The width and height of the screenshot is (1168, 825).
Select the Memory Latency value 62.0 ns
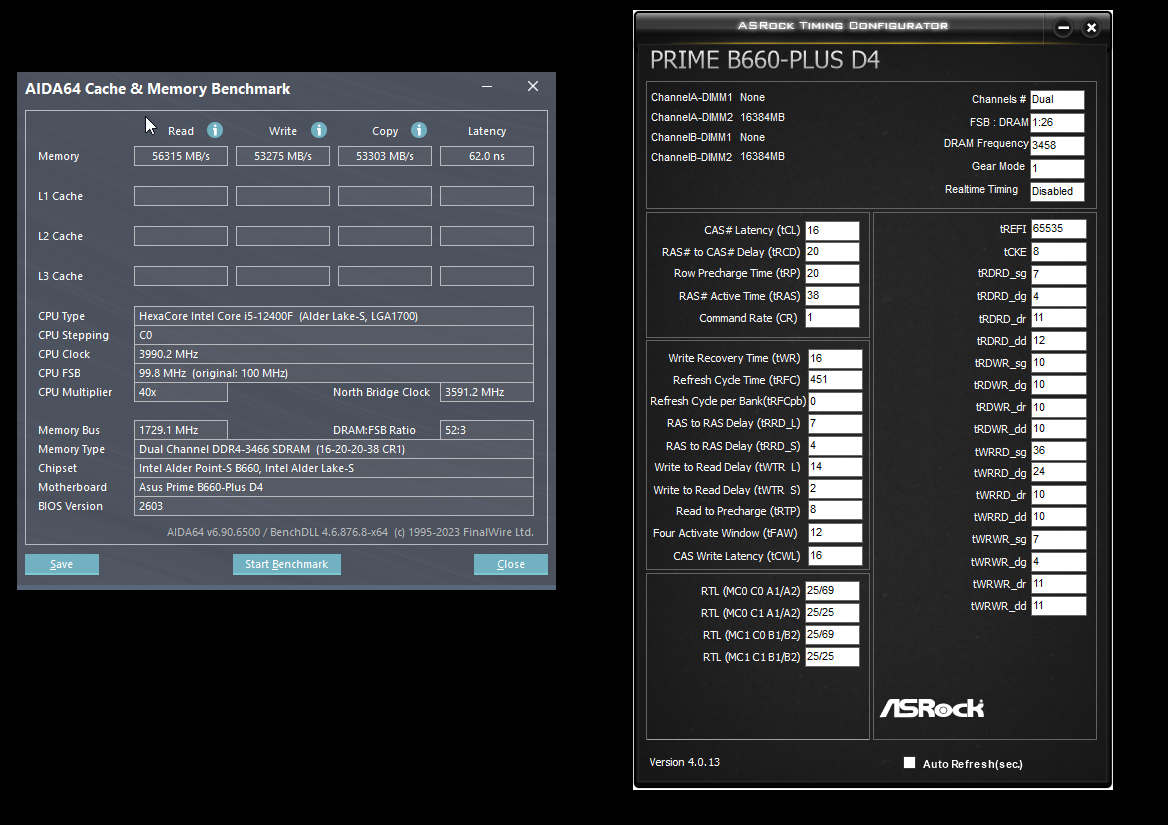pyautogui.click(x=487, y=156)
